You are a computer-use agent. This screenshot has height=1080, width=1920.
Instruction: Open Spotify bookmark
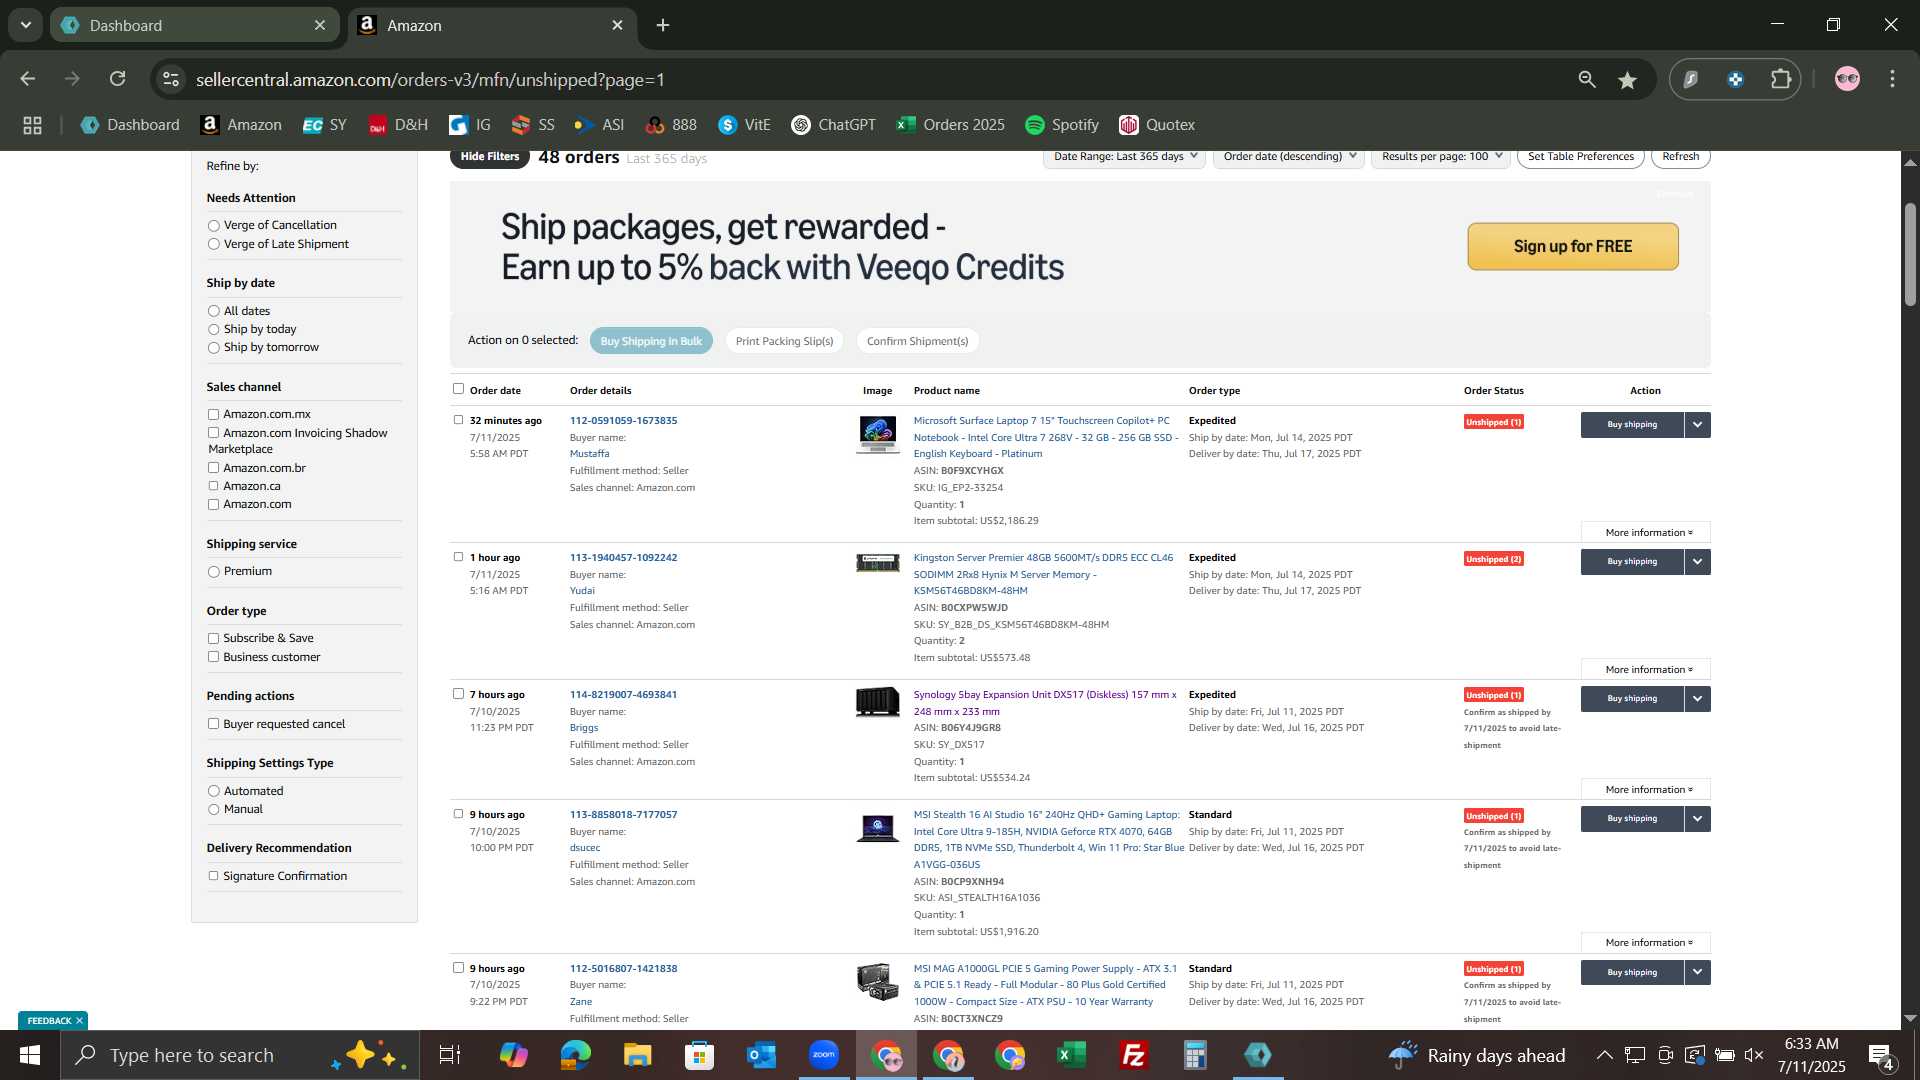click(1062, 125)
